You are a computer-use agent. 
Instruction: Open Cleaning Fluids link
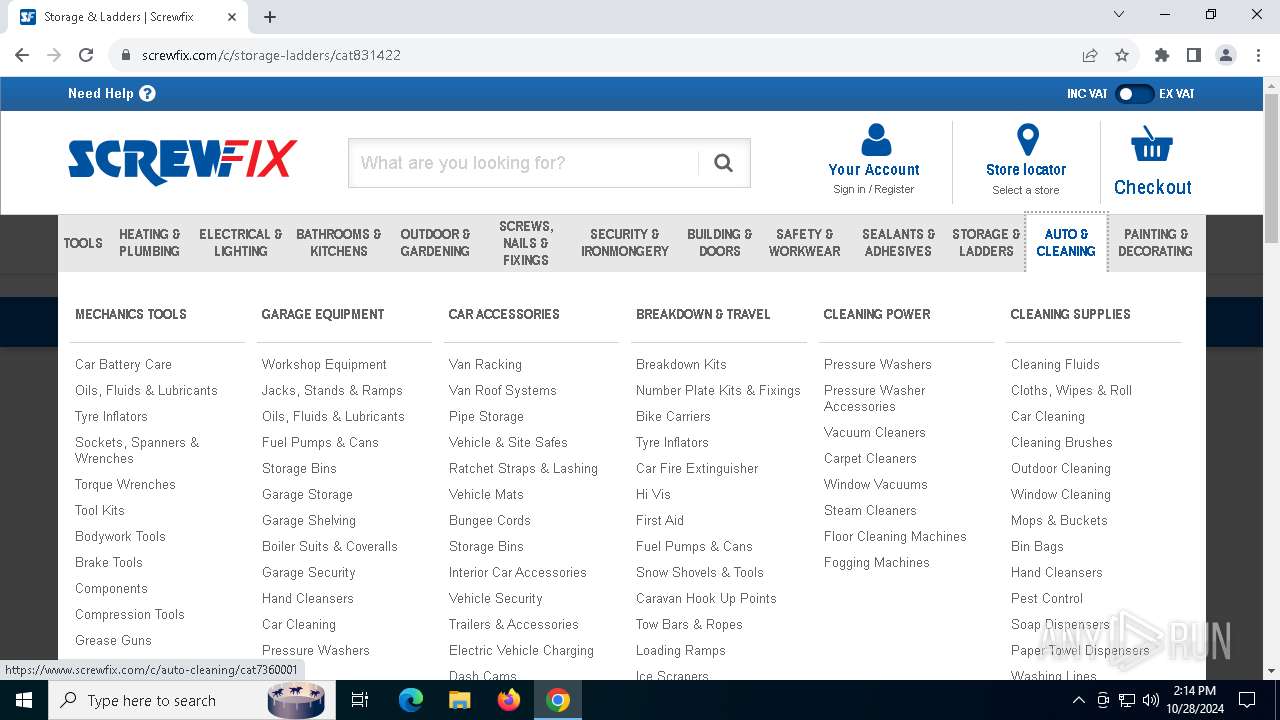pos(1055,364)
